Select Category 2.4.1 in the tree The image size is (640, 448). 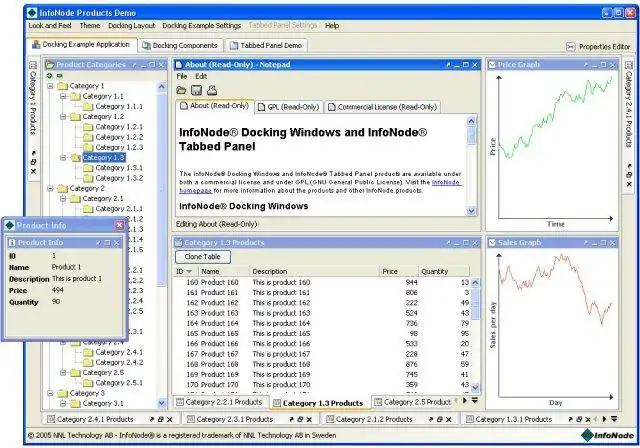point(119,352)
